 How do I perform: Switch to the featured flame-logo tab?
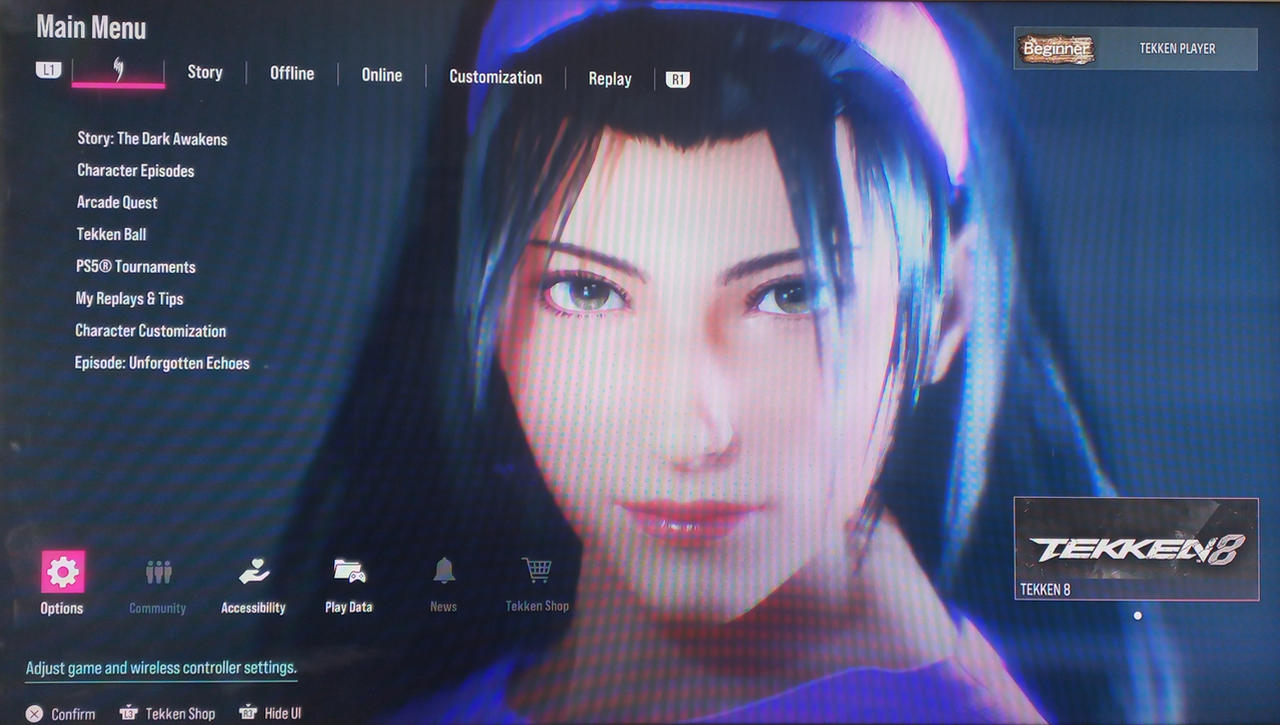118,70
